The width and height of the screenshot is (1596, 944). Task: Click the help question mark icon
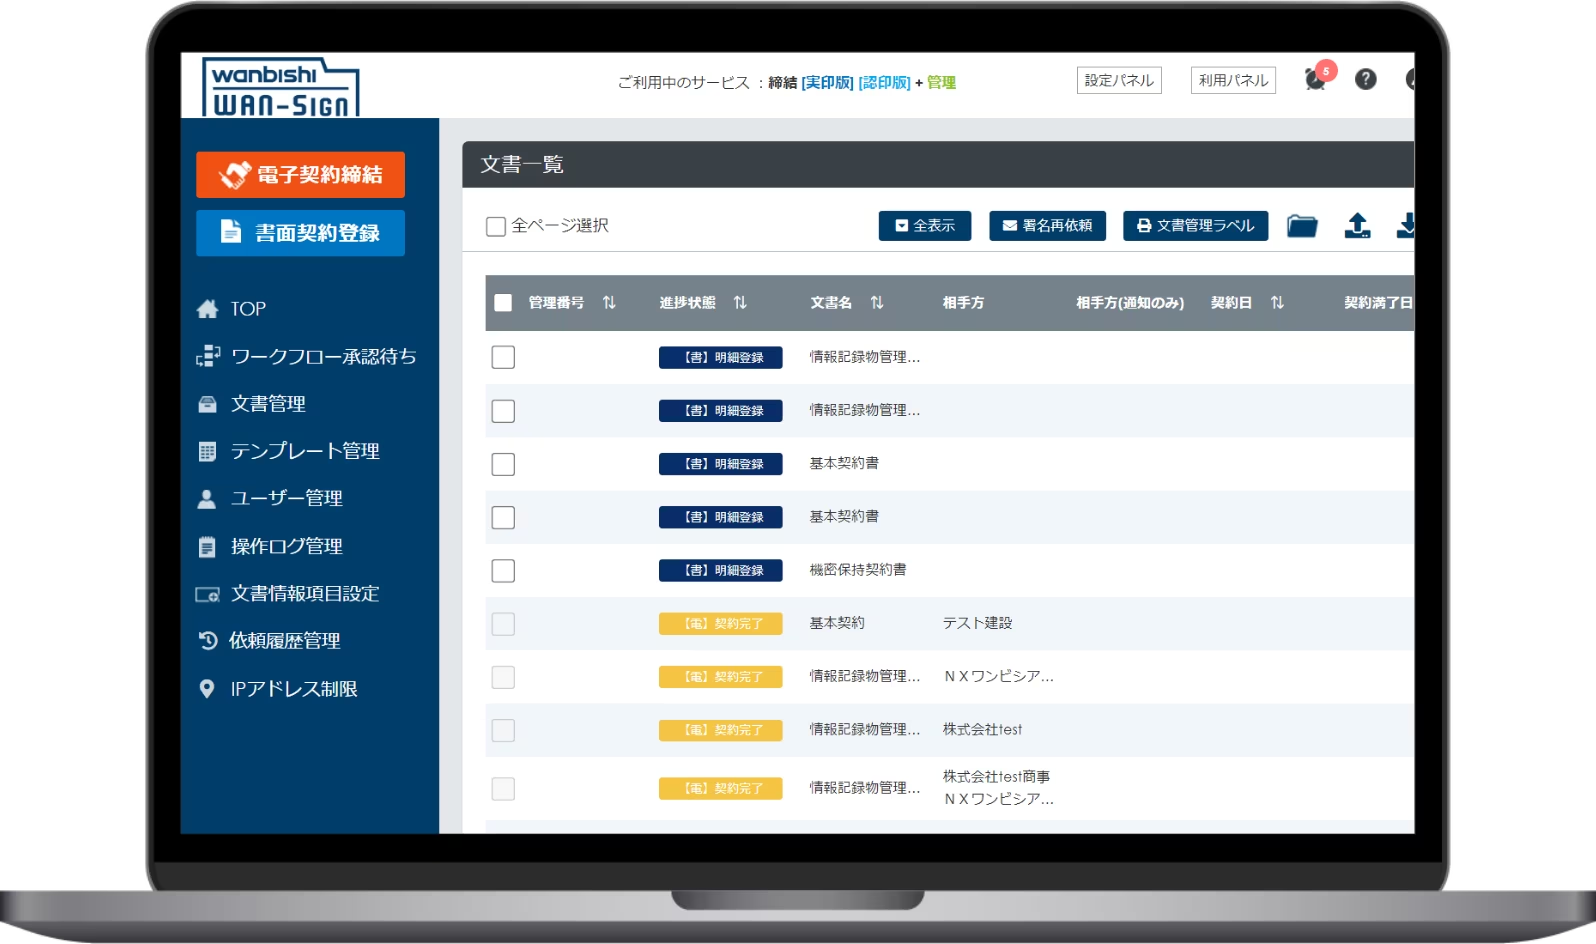point(1366,80)
